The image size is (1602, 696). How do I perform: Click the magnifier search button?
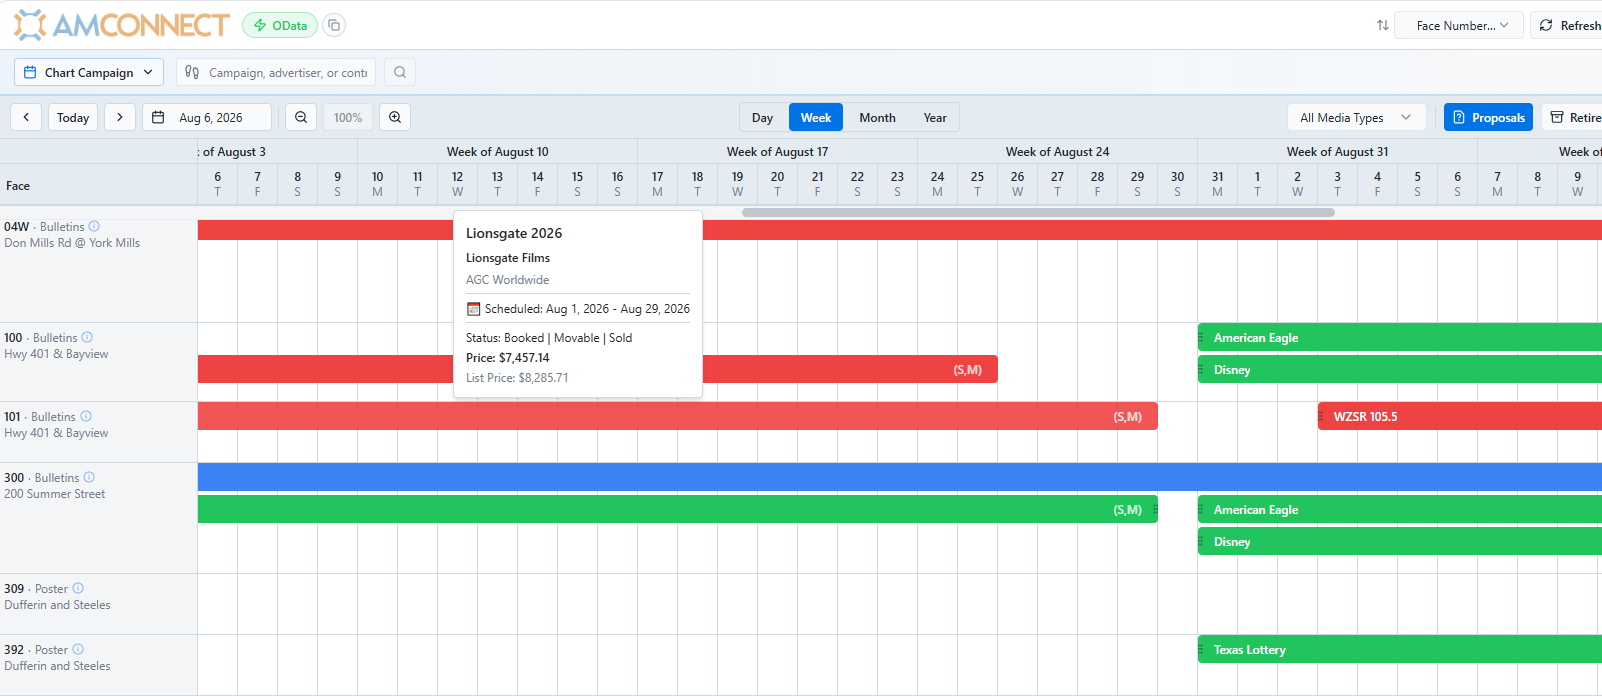[400, 72]
